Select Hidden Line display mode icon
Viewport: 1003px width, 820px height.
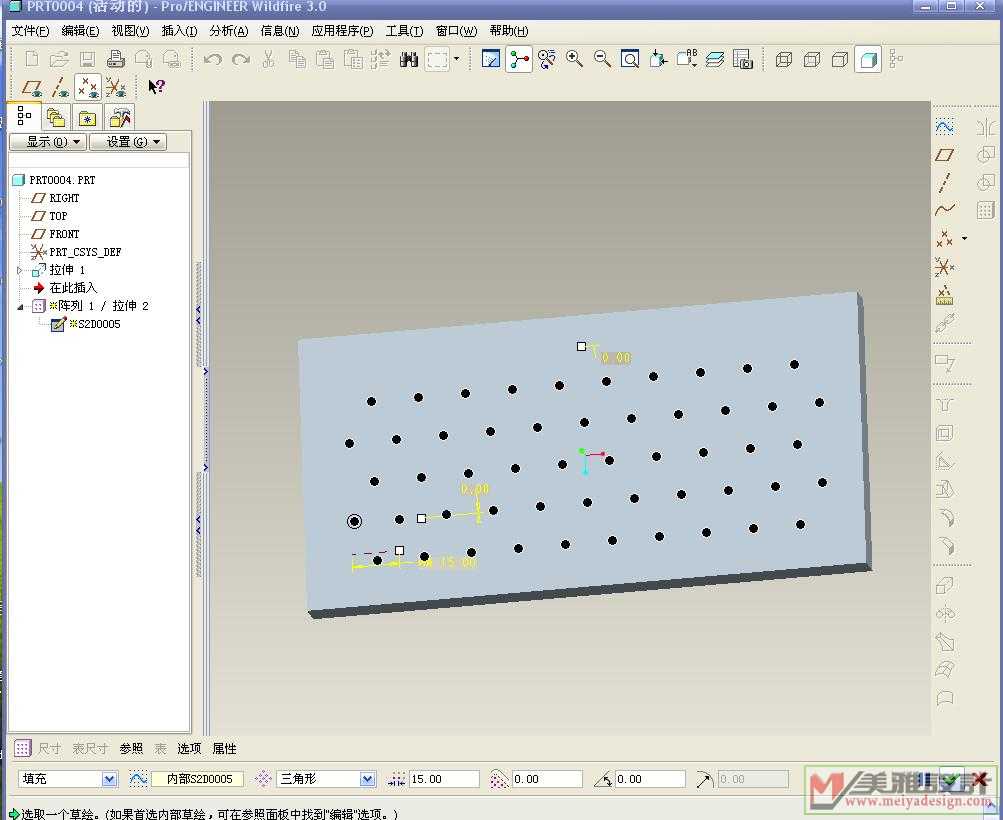point(812,59)
